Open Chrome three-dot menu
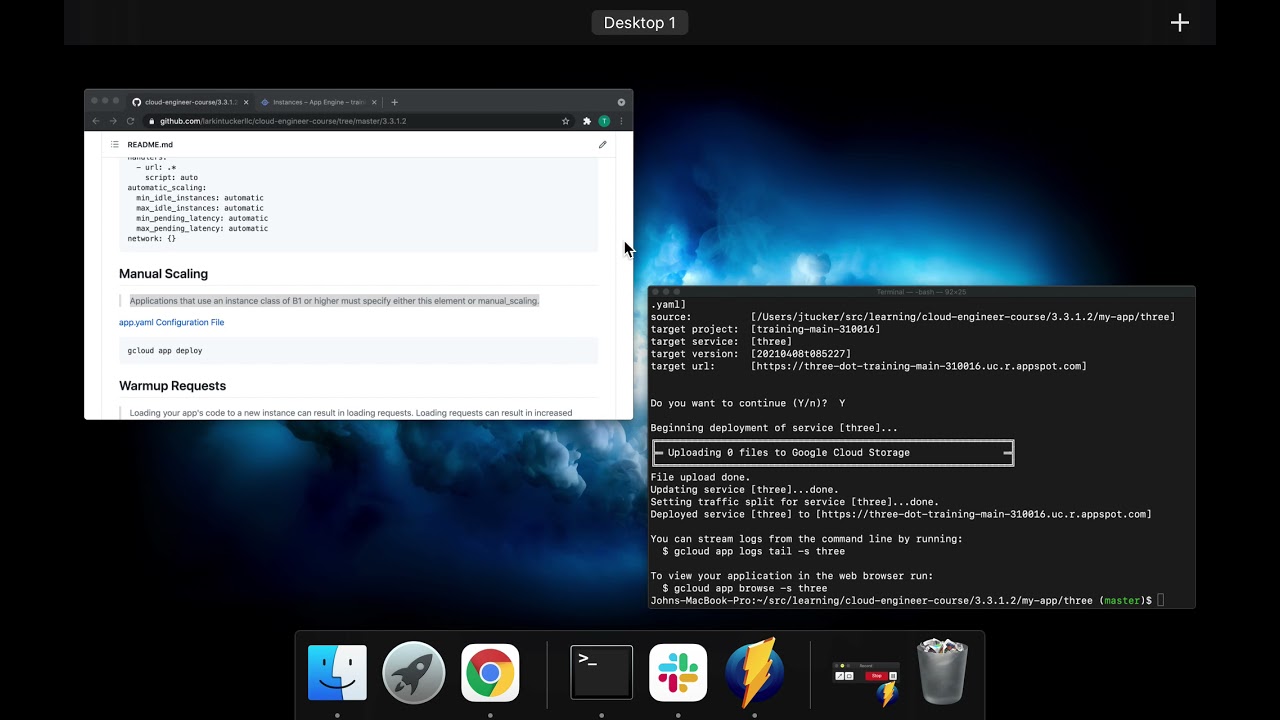Image resolution: width=1280 pixels, height=720 pixels. 621,121
